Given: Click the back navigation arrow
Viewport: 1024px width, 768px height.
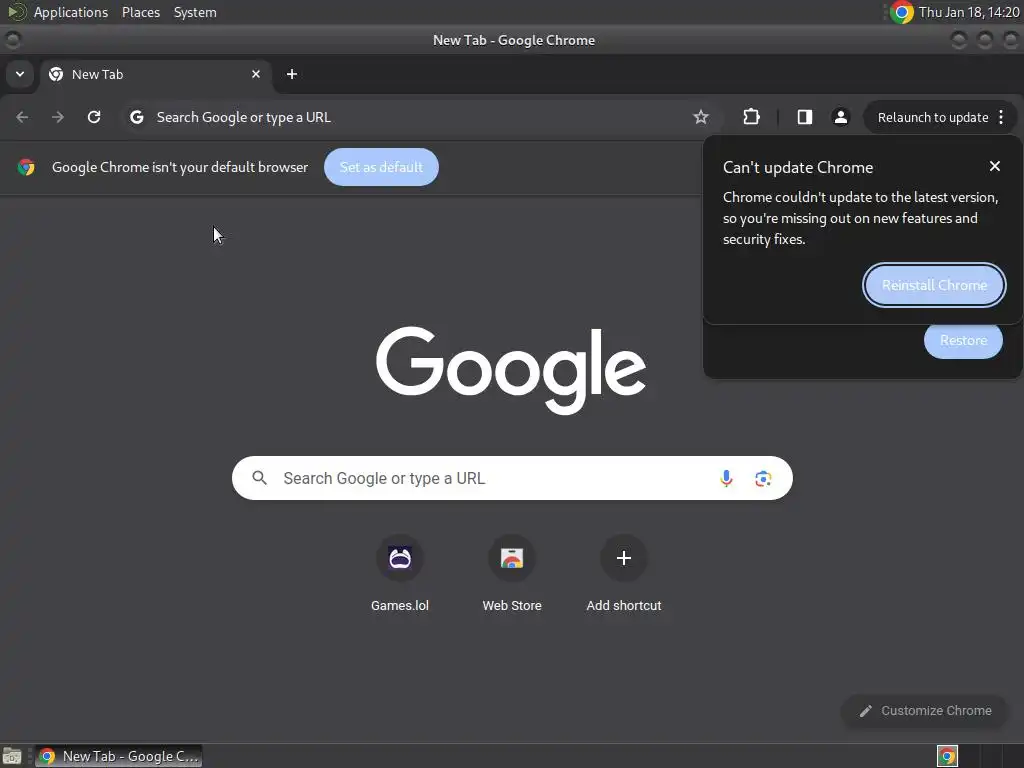Looking at the screenshot, I should pyautogui.click(x=22, y=117).
